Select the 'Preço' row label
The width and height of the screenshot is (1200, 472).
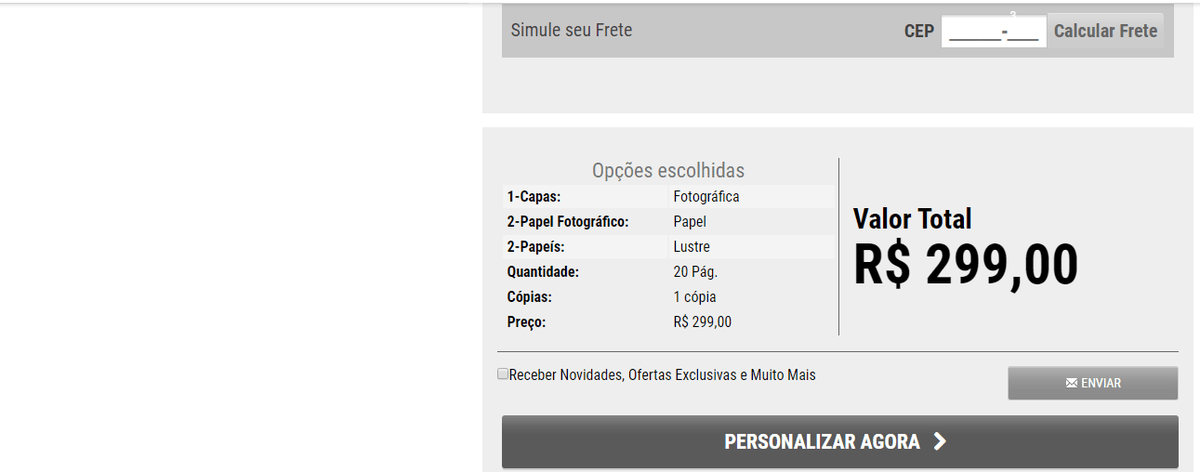pyautogui.click(x=526, y=322)
